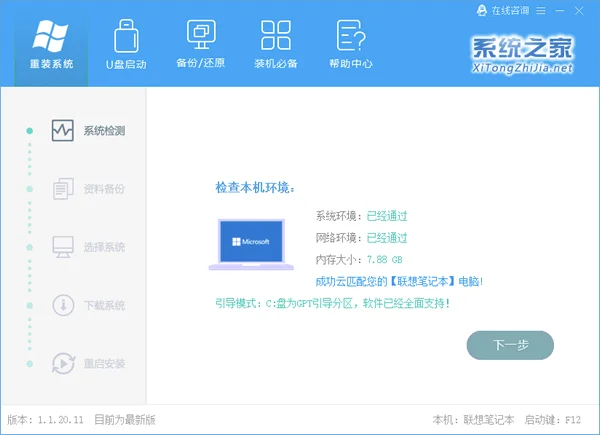Click the progress dot beside 系统检测
This screenshot has height=435, width=600.
point(29,131)
